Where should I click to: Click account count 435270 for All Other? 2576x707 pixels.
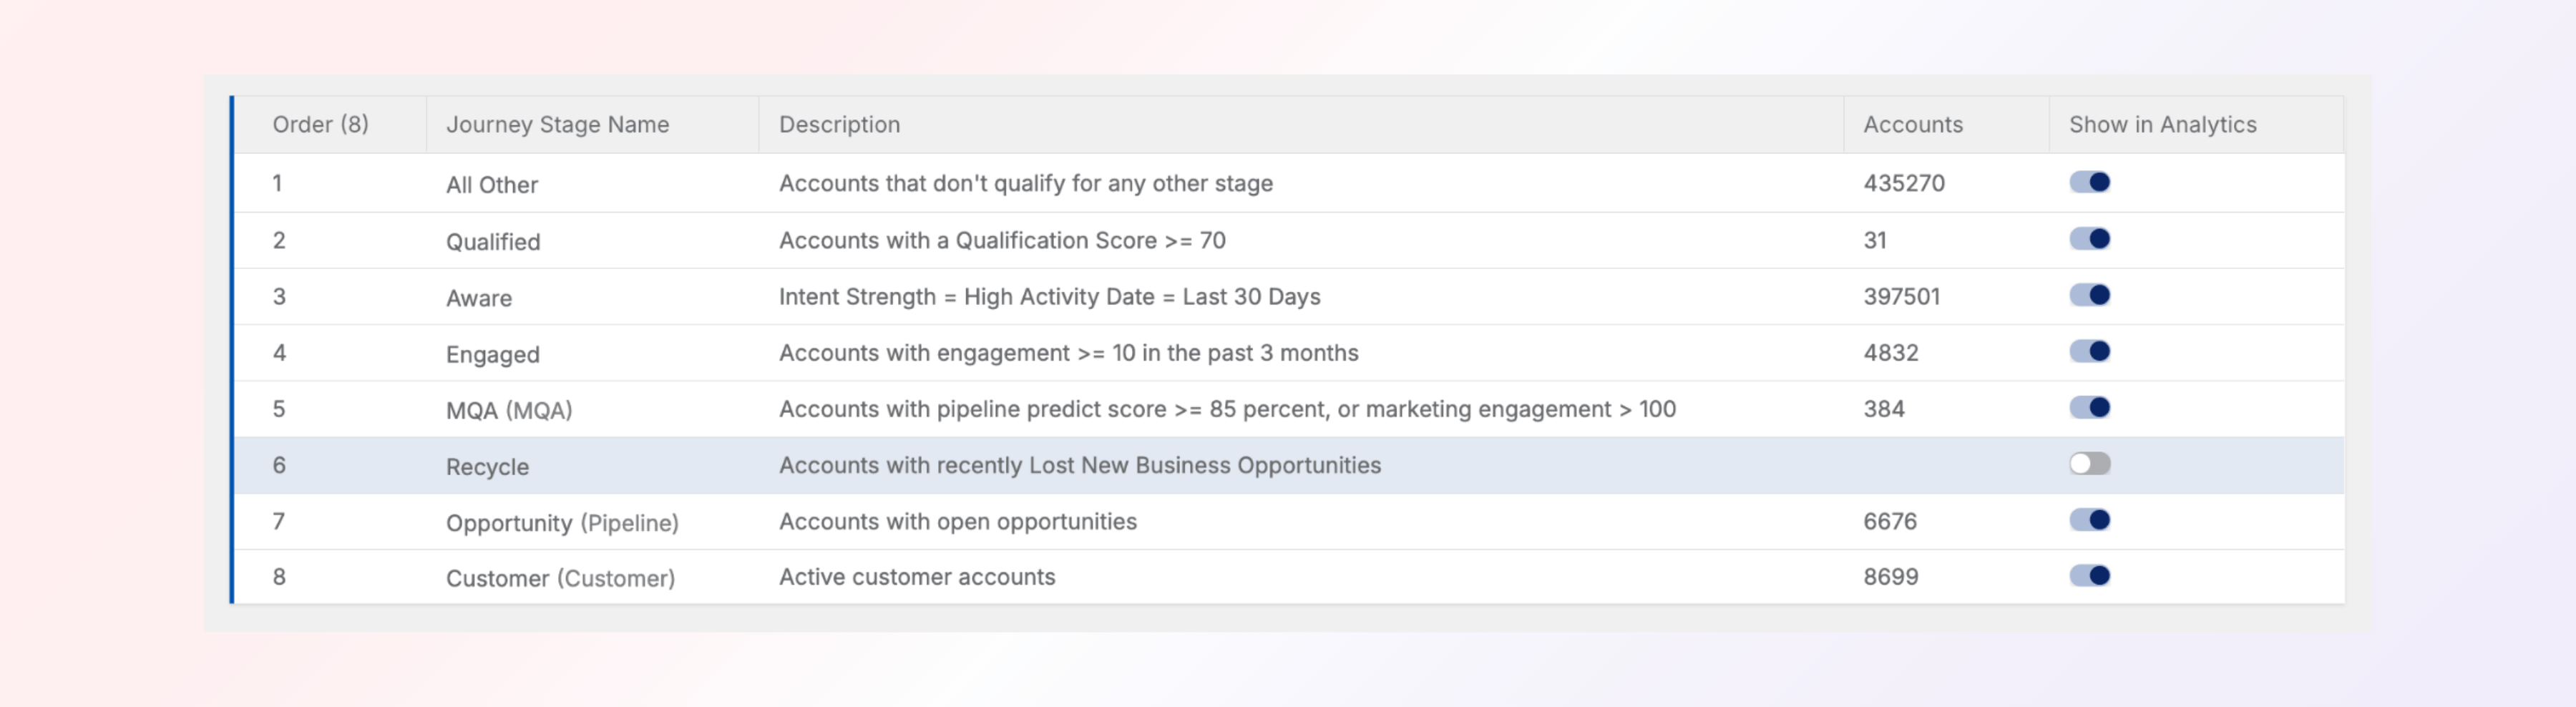tap(1903, 183)
